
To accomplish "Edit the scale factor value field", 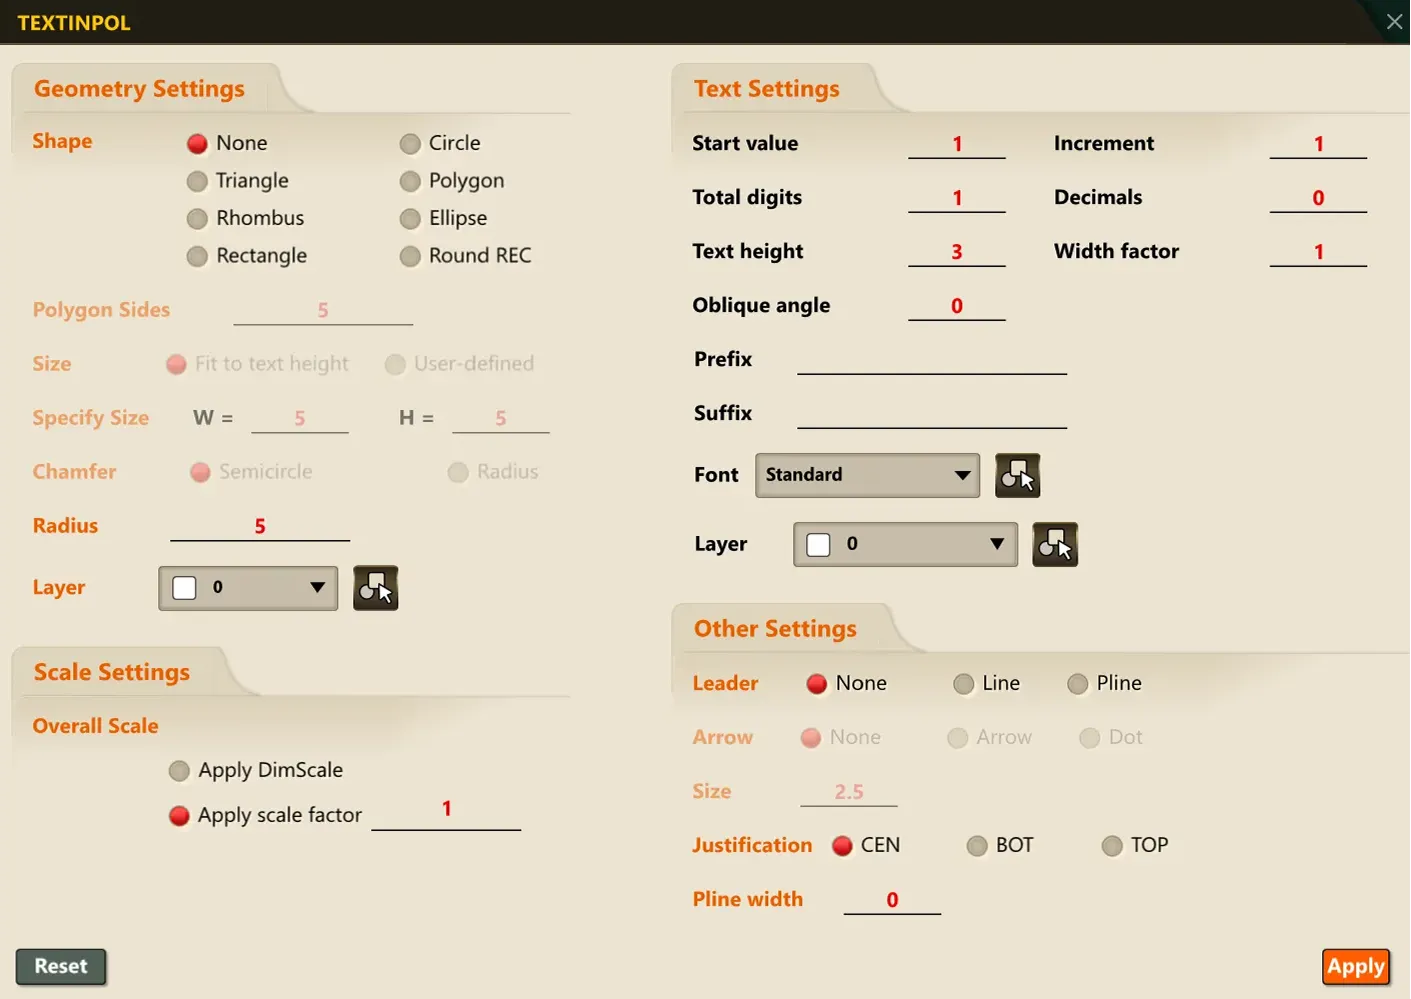I will click(446, 809).
